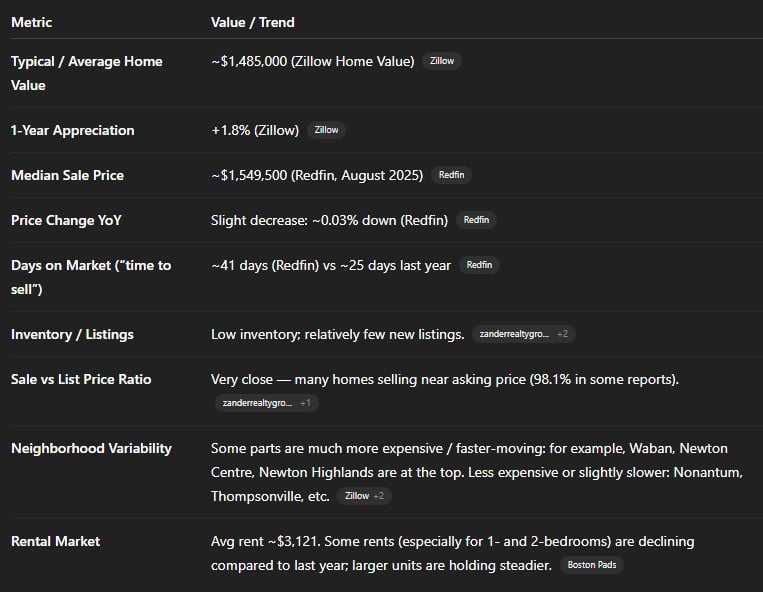This screenshot has height=592, width=763.
Task: Click the Rental Market row label
Action: point(55,541)
